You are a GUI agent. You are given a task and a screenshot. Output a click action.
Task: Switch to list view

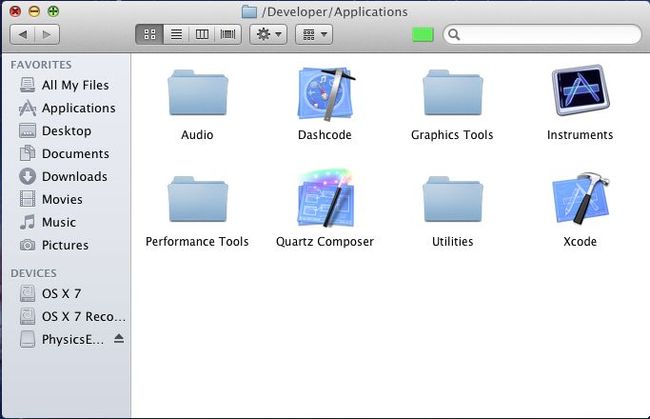pos(176,34)
